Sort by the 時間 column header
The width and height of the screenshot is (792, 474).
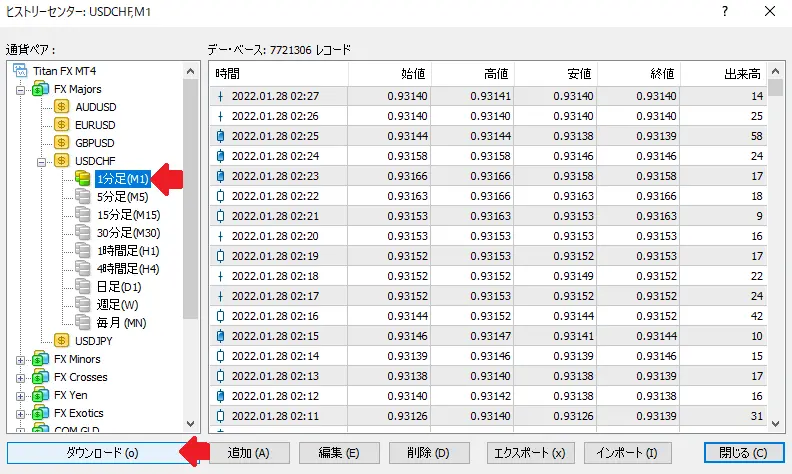tap(280, 74)
